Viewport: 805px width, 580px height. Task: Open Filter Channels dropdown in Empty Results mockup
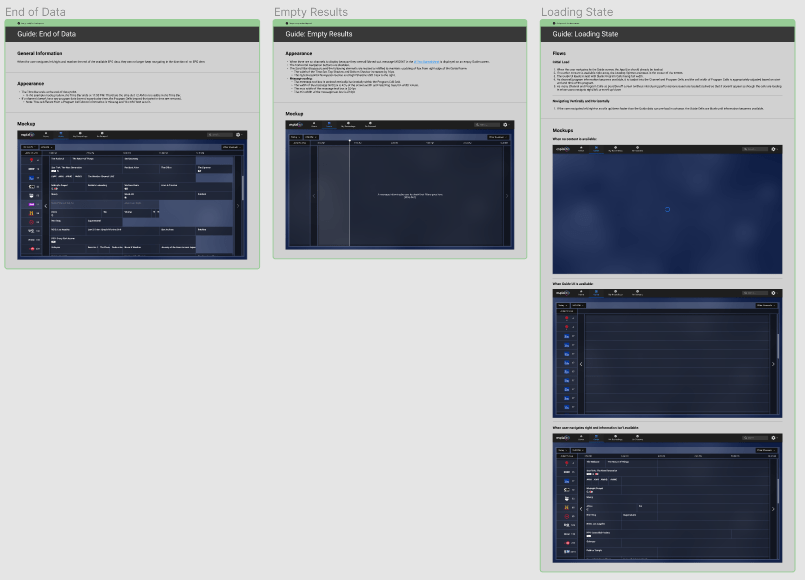[x=498, y=137]
